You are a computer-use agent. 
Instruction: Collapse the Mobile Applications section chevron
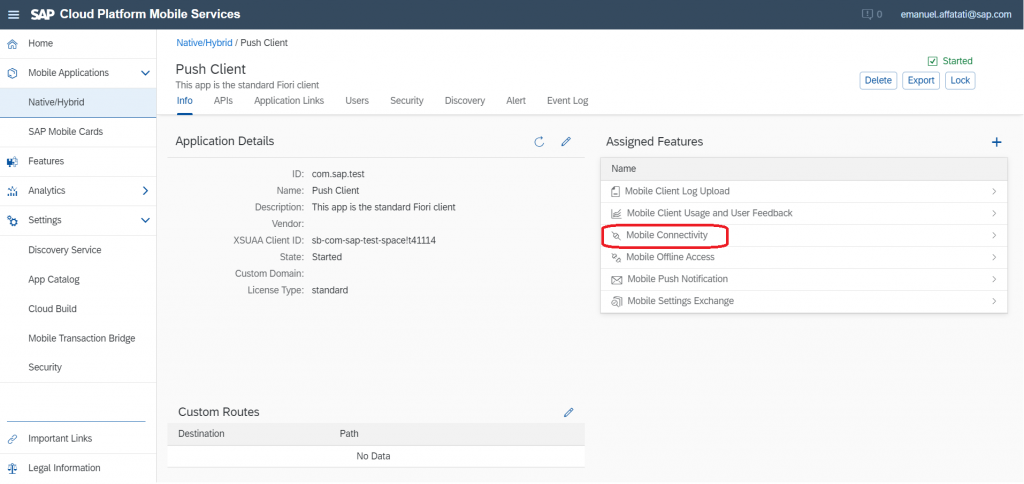[x=146, y=73]
